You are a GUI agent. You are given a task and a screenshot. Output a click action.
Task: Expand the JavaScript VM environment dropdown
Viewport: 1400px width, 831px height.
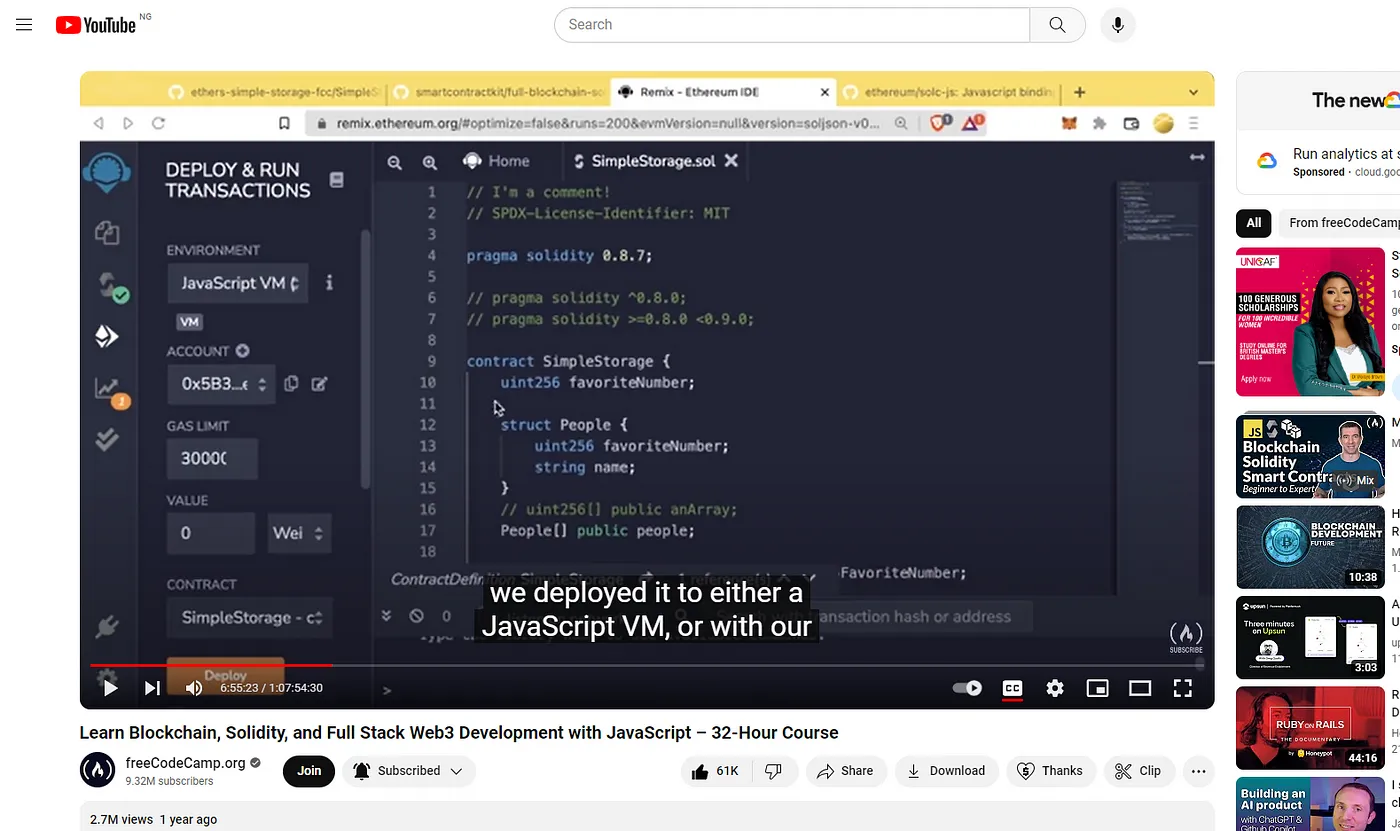pos(238,283)
